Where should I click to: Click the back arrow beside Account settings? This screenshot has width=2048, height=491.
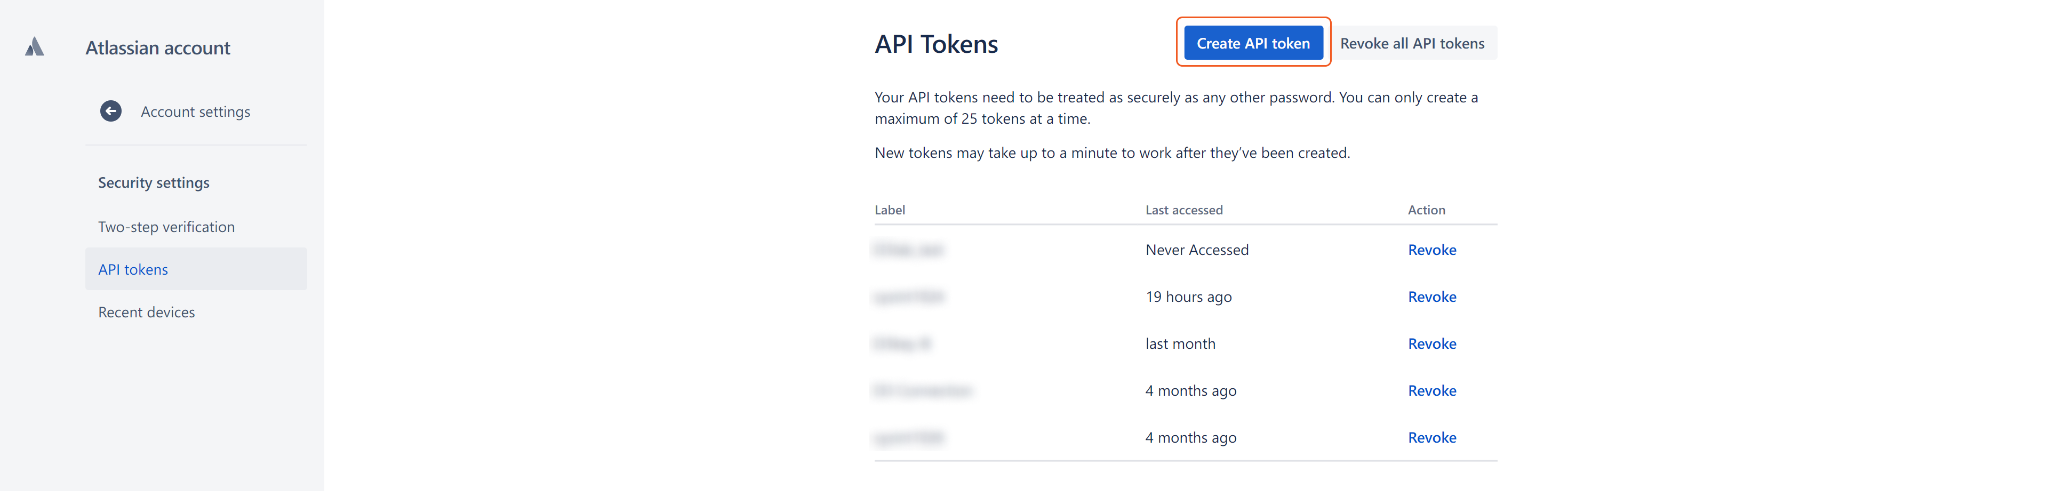tap(111, 111)
